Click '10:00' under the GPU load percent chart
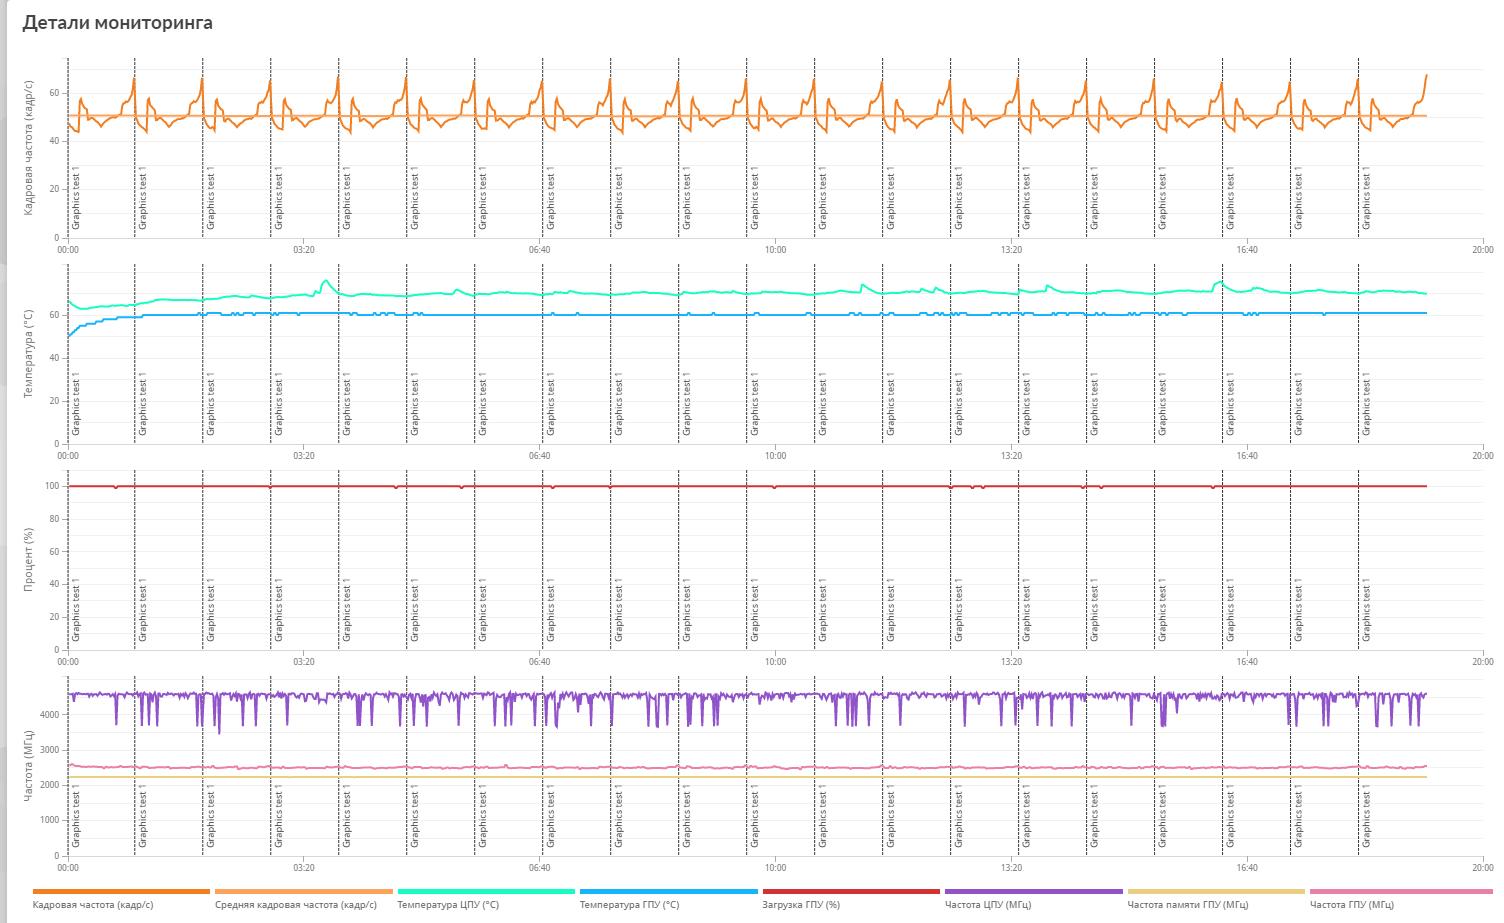Viewport: 1504px width, 923px height. point(775,662)
